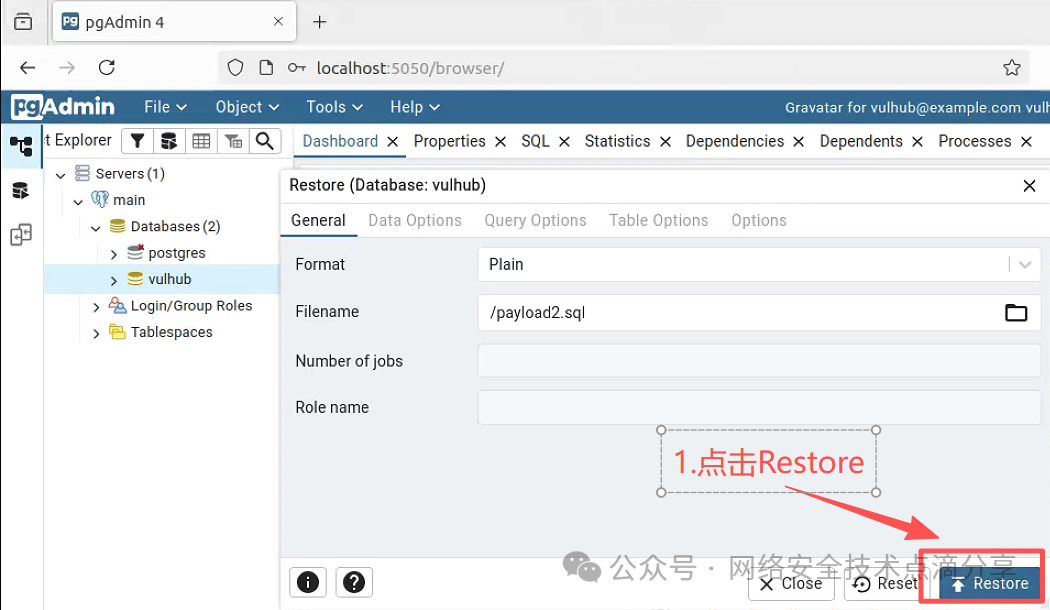Viewport: 1050px width, 610px height.
Task: Bookmark page with star icon
Action: pyautogui.click(x=1012, y=68)
